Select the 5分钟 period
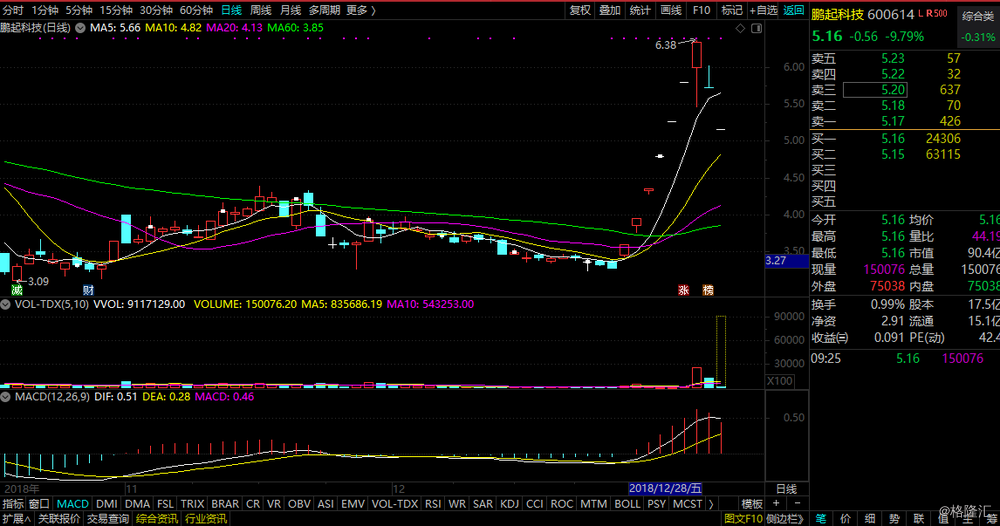 (78, 10)
